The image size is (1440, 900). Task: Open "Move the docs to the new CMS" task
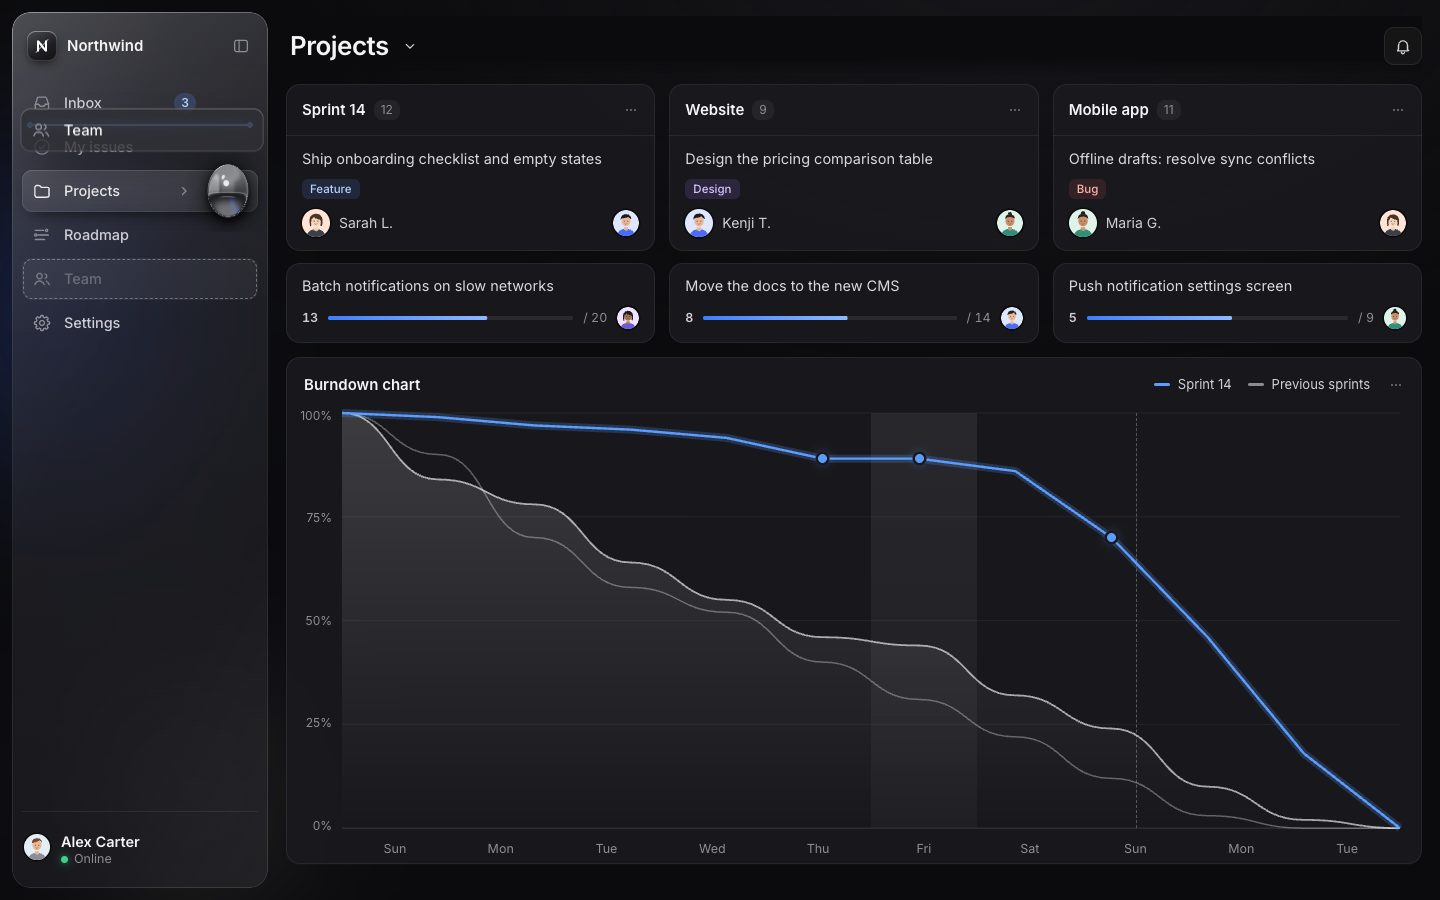click(792, 286)
